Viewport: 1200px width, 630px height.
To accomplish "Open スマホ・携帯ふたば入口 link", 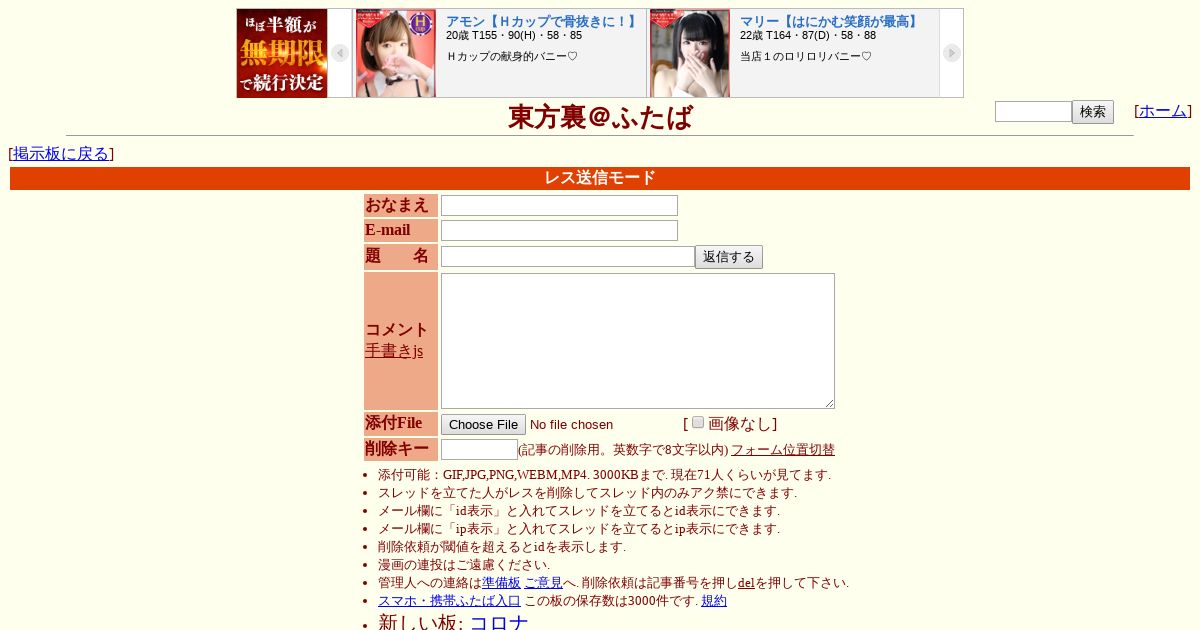I will pos(449,601).
